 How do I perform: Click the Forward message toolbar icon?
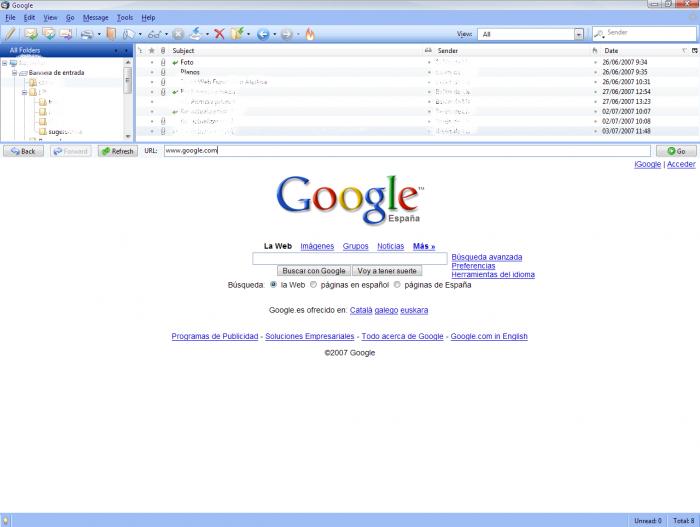point(66,34)
